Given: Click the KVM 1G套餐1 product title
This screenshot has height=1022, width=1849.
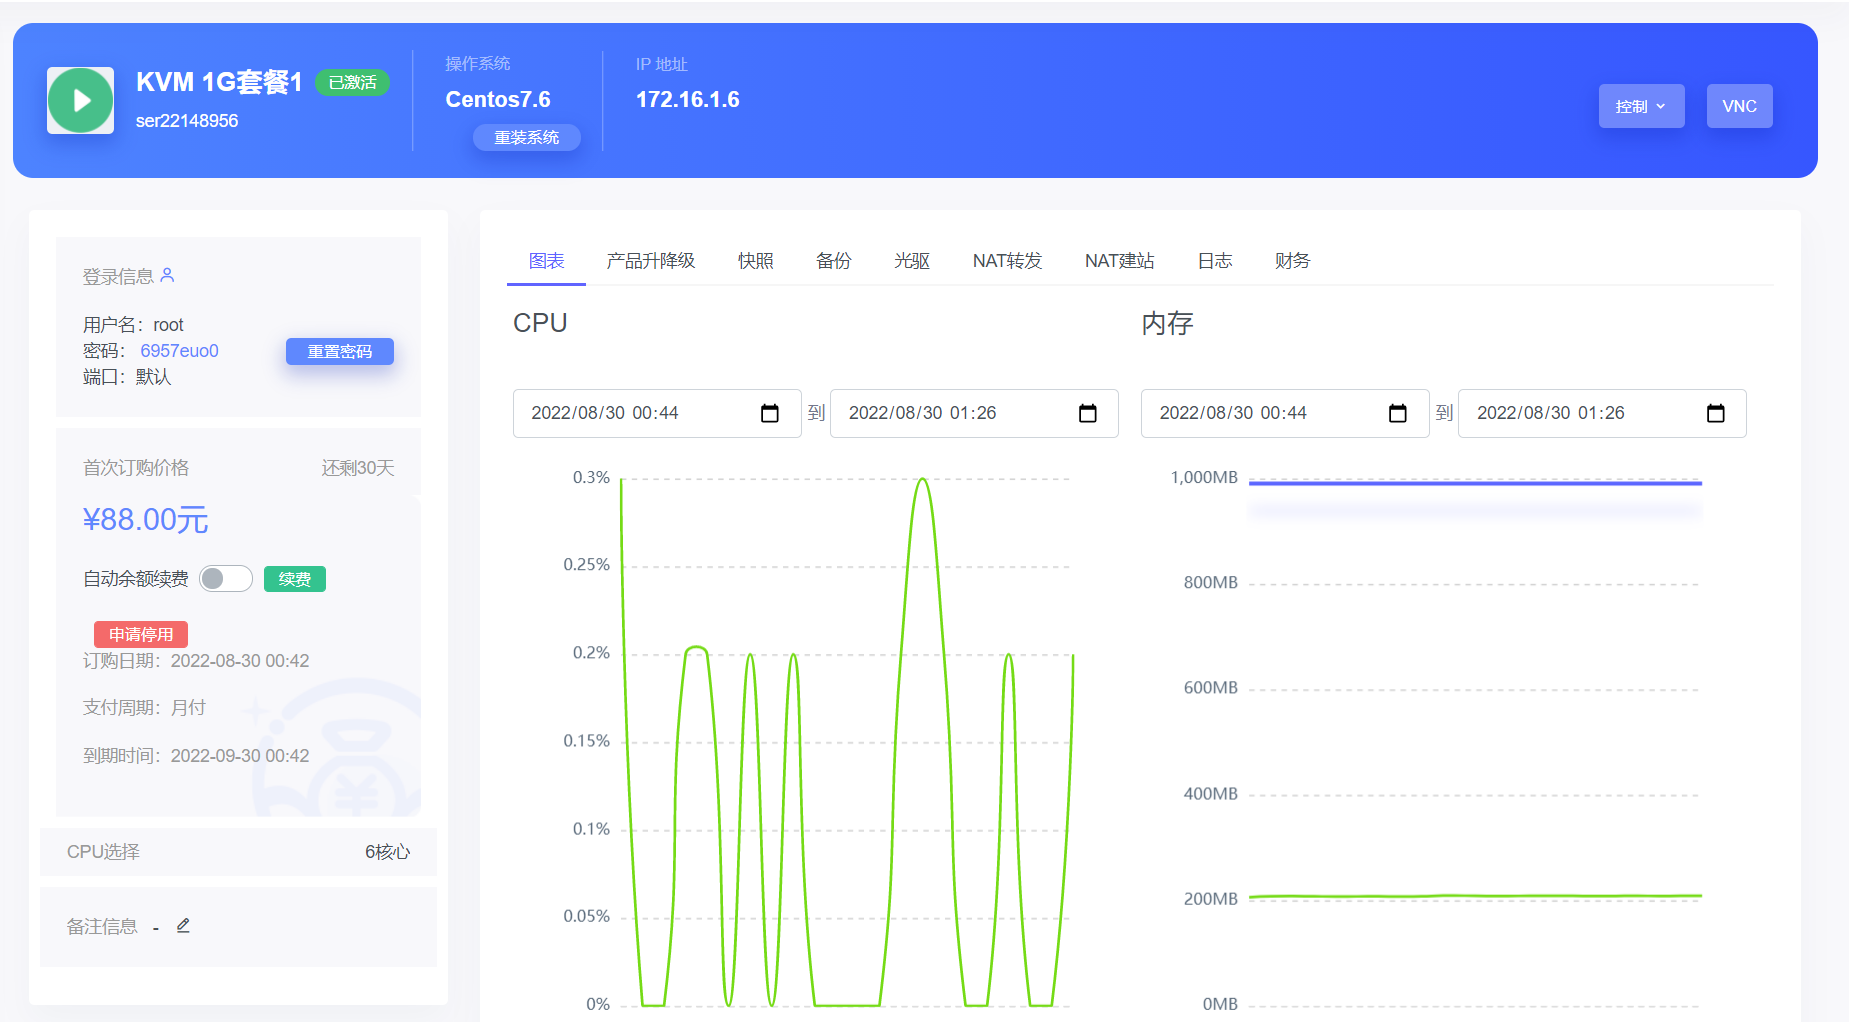Looking at the screenshot, I should point(219,82).
